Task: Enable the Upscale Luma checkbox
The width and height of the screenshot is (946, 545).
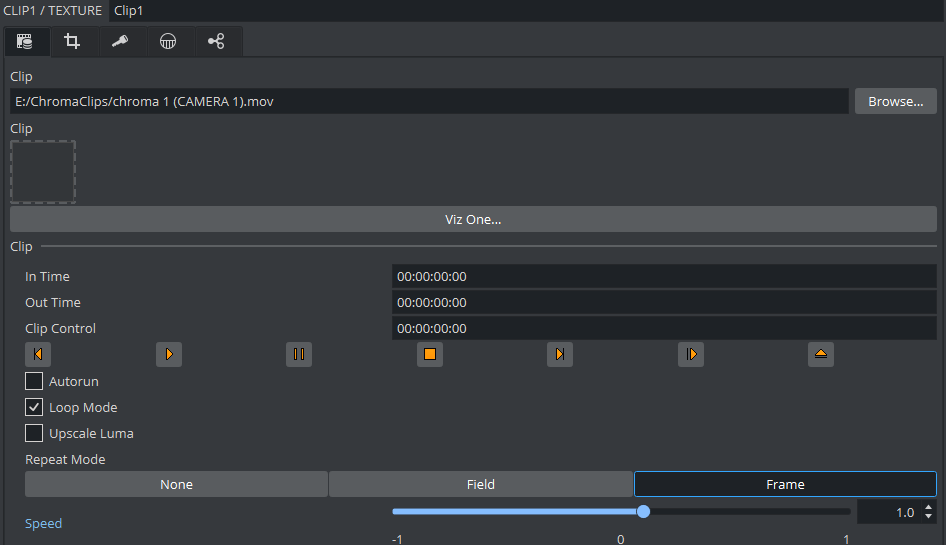Action: 34,433
